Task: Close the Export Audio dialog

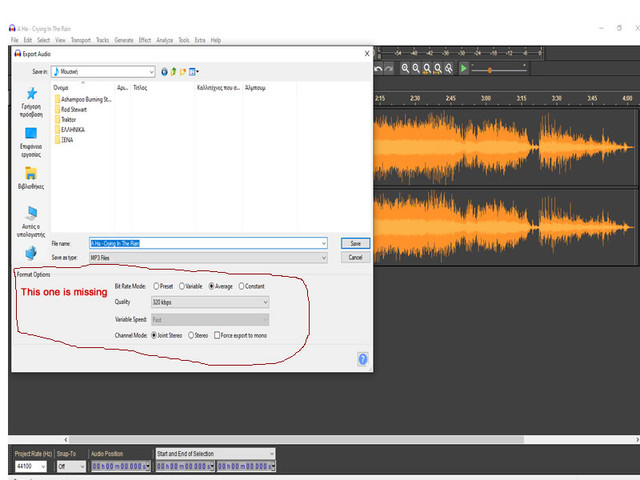Action: point(367,53)
